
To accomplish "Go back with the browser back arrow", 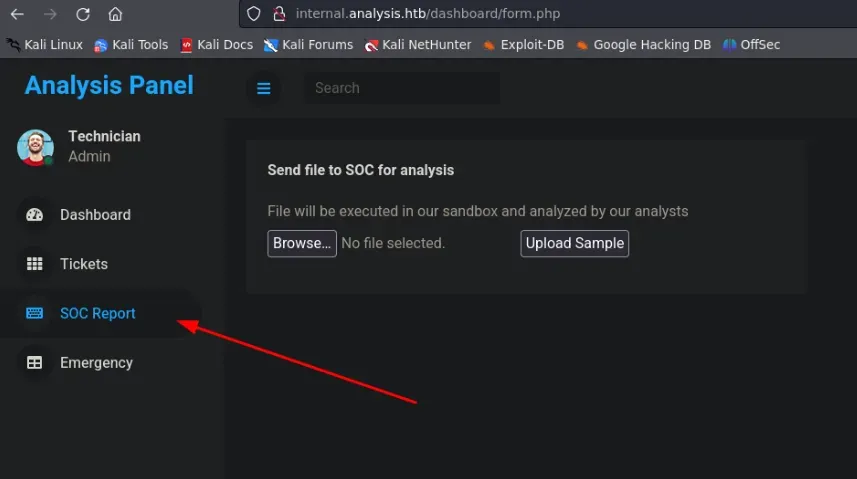I will [17, 14].
